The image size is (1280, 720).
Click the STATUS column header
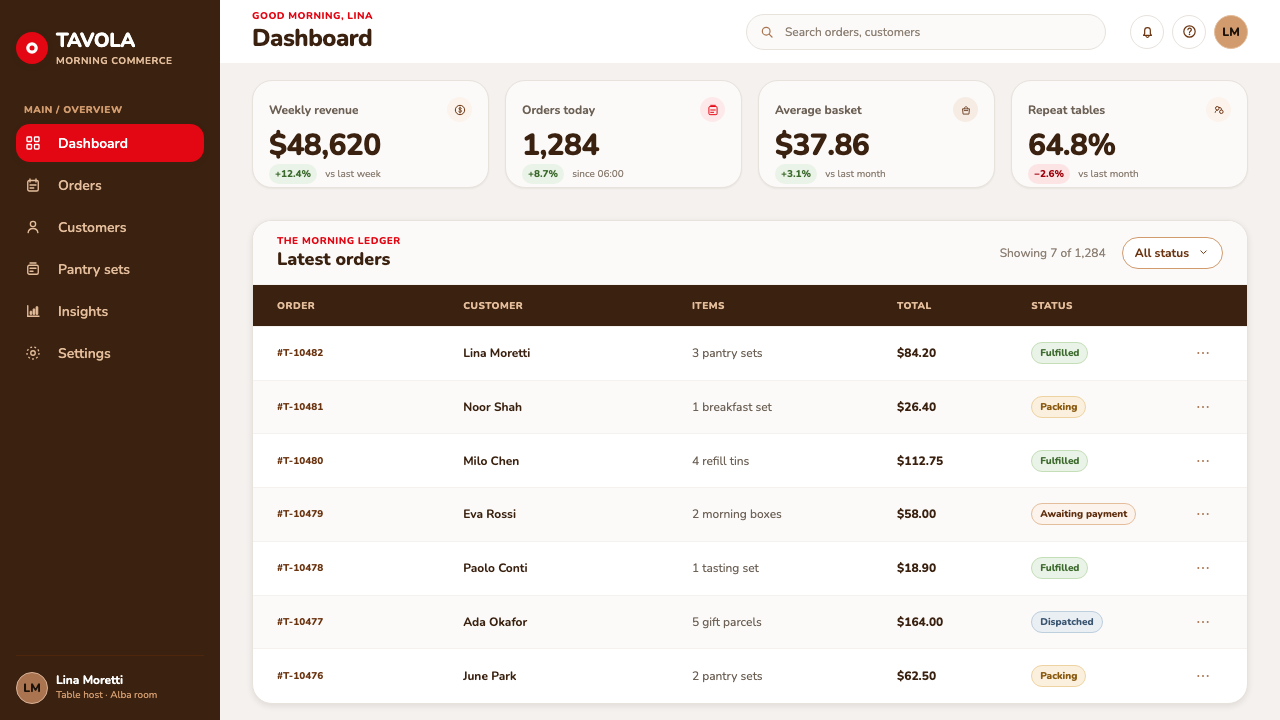click(1052, 306)
